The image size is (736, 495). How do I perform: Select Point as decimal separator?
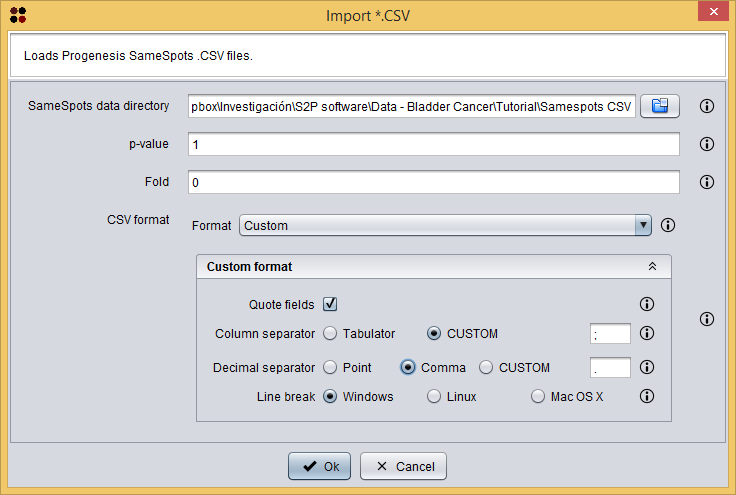pyautogui.click(x=330, y=367)
